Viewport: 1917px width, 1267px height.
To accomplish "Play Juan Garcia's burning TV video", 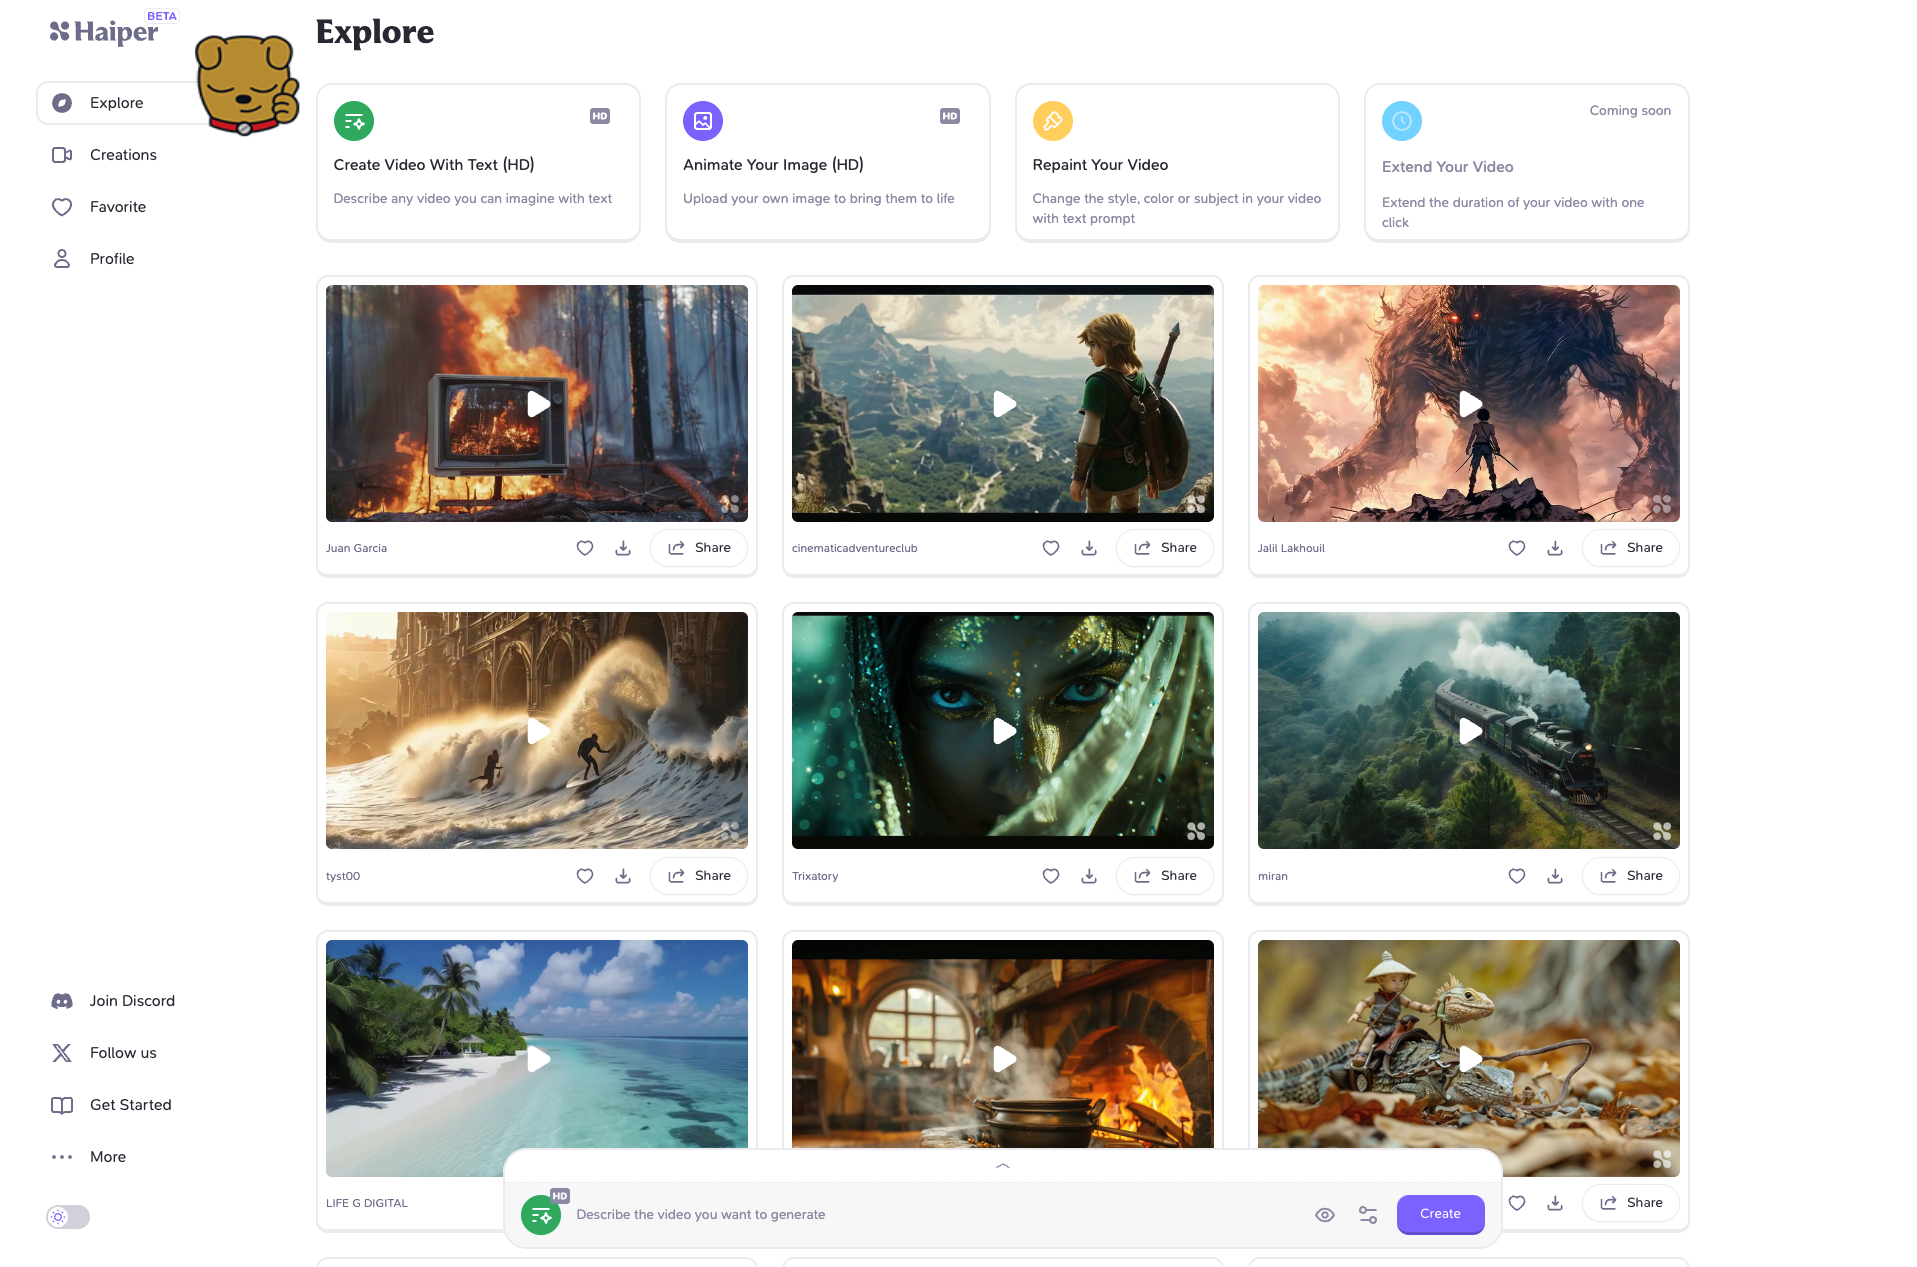I will click(x=538, y=404).
